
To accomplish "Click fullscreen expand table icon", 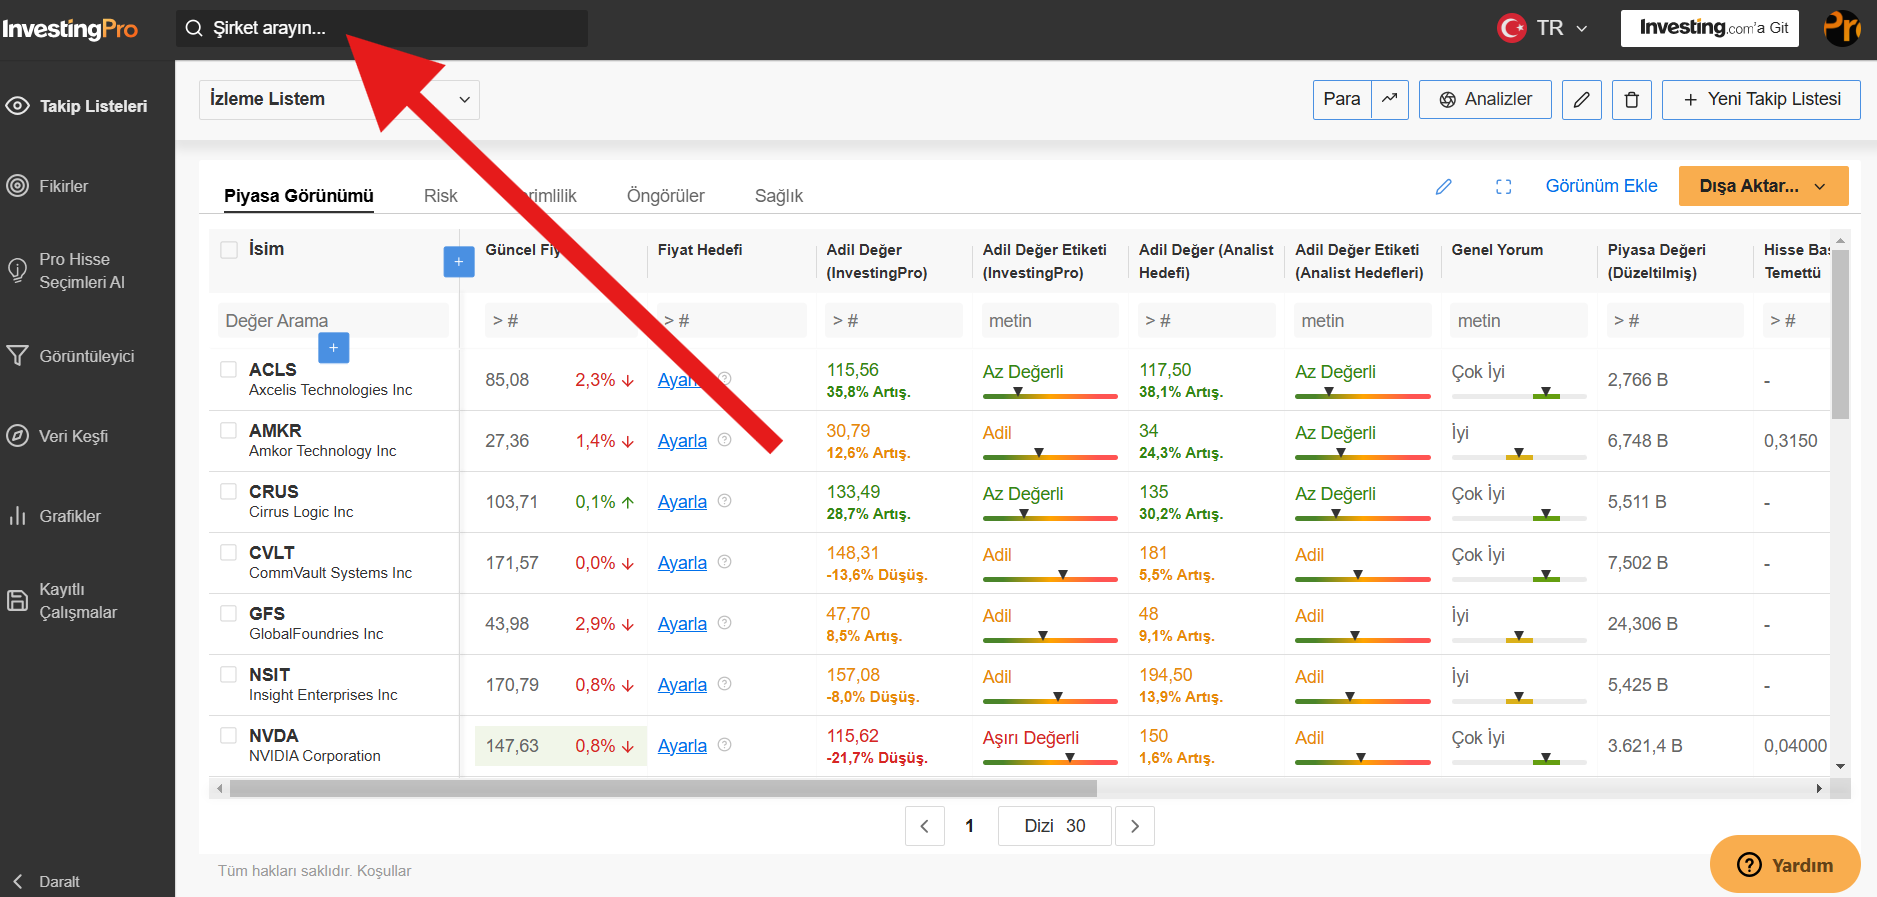I will (x=1503, y=187).
